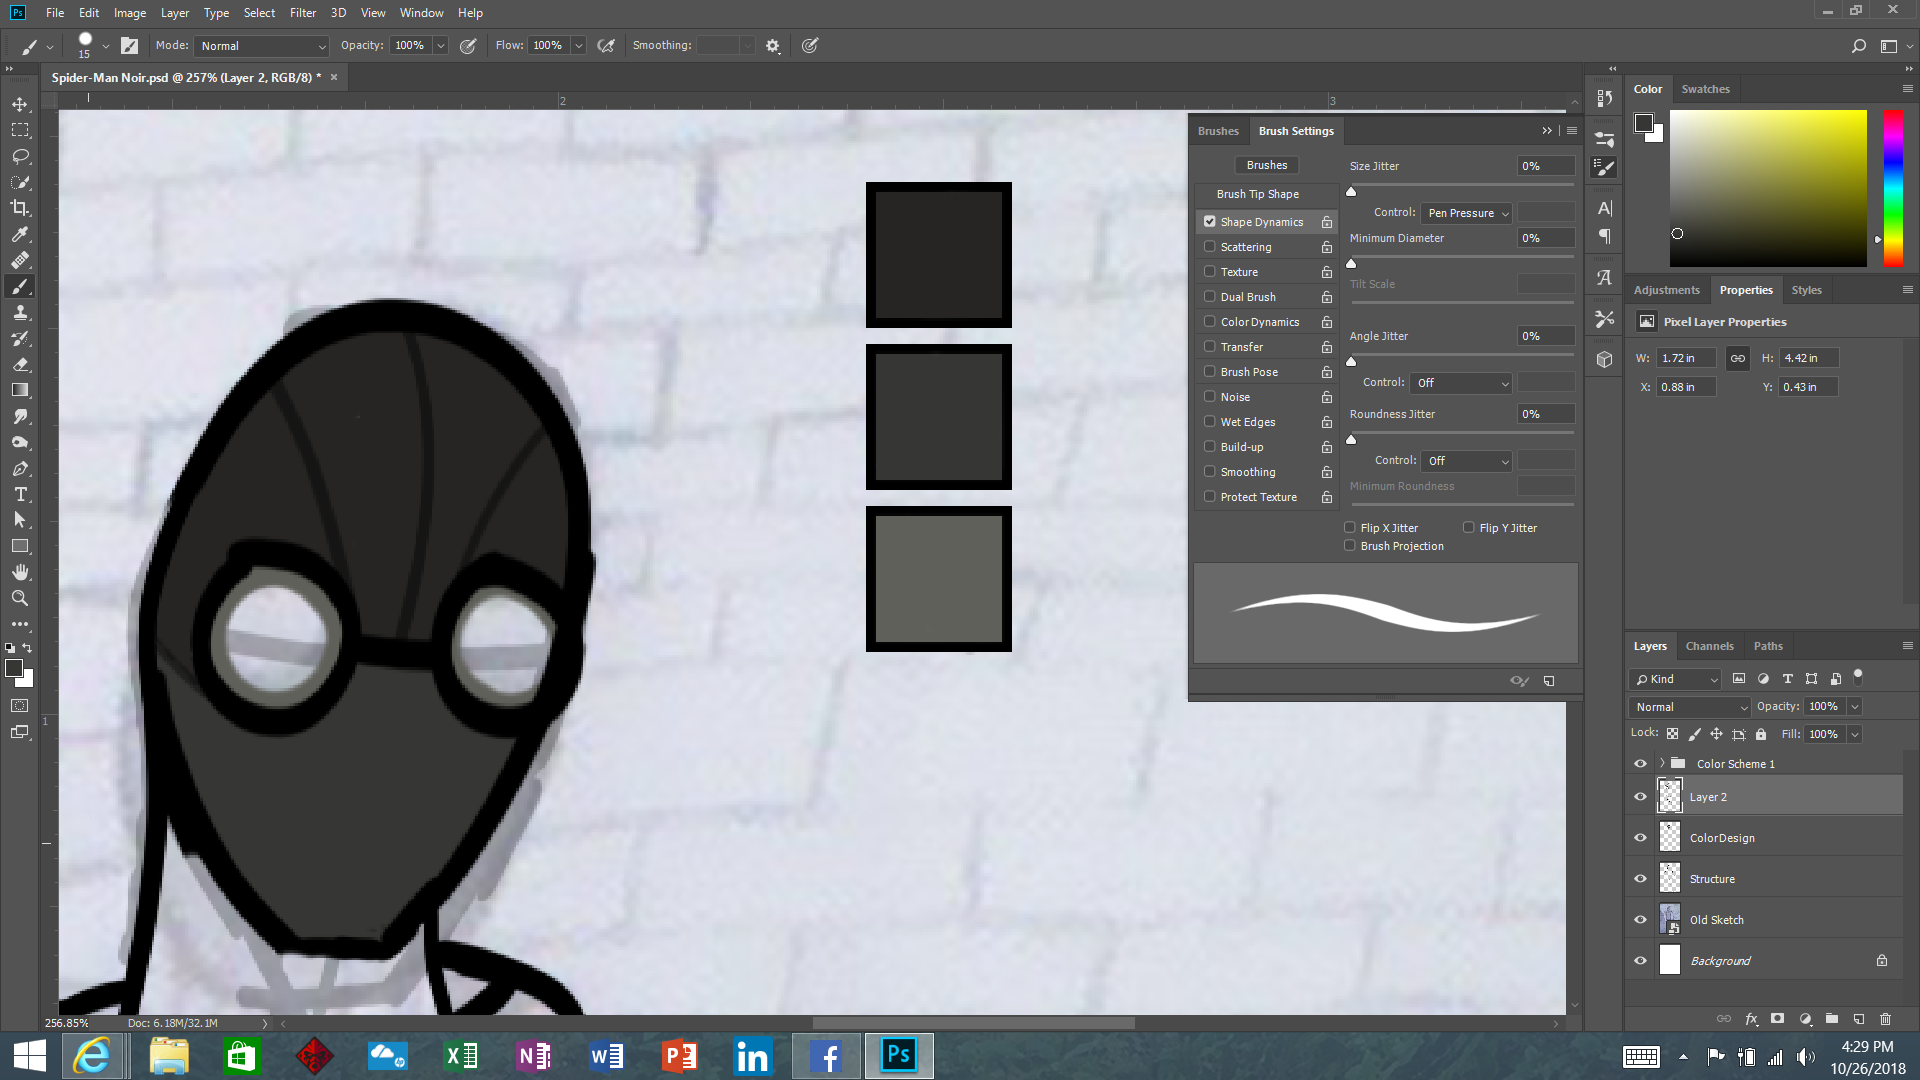Click the color picker field in Color panel

pos(1768,188)
